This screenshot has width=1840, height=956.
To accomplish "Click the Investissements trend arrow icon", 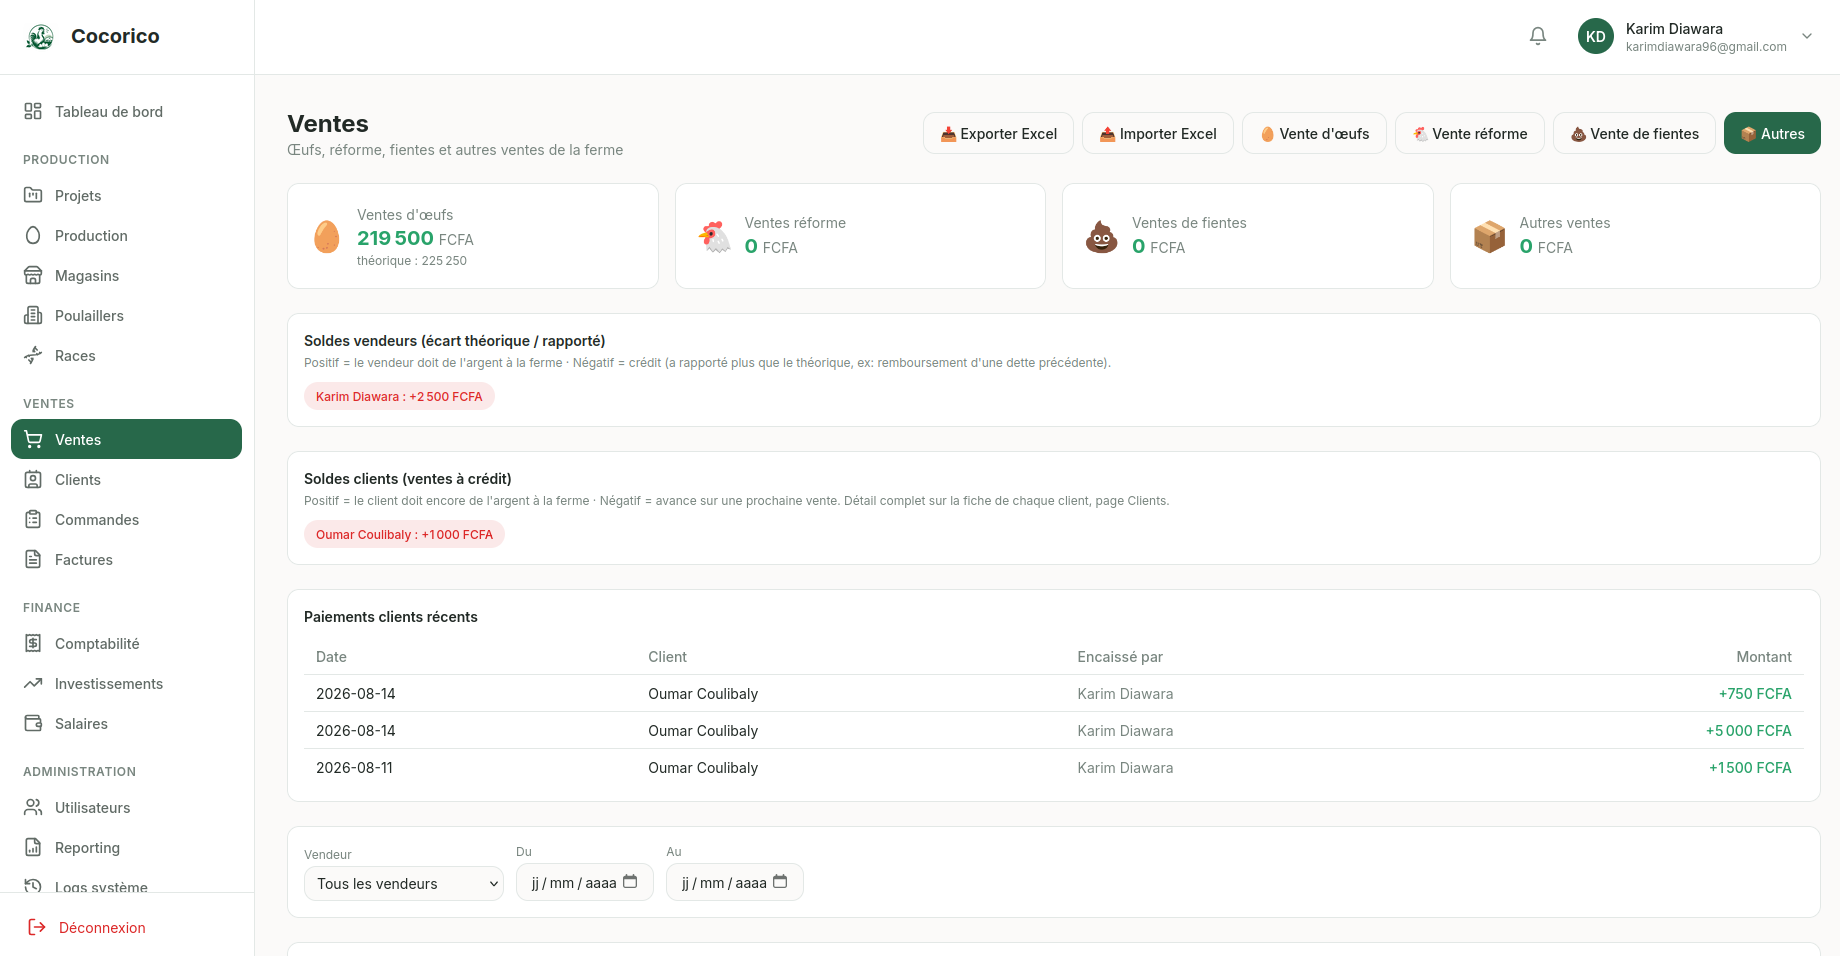I will click(x=33, y=683).
